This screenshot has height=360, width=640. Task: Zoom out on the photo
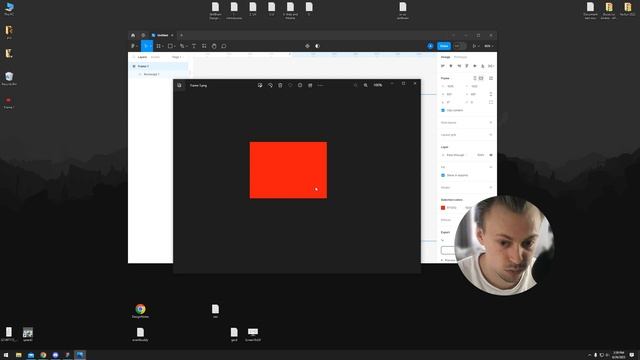point(356,85)
